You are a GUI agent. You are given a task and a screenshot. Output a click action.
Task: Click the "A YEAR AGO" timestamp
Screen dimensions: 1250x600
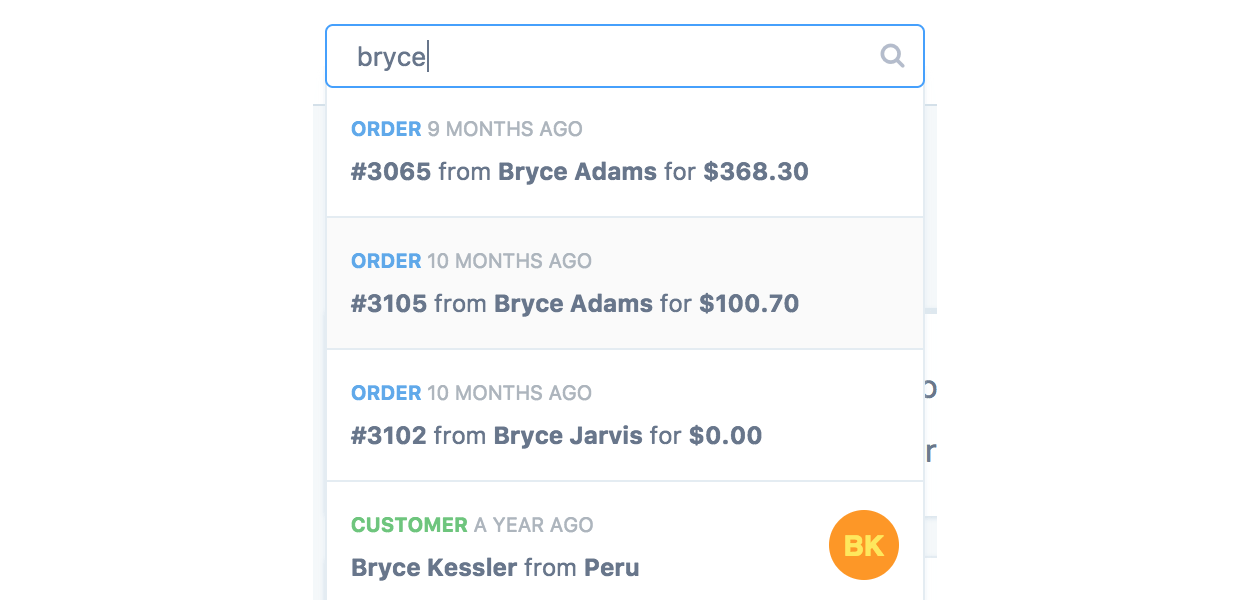pyautogui.click(x=533, y=525)
